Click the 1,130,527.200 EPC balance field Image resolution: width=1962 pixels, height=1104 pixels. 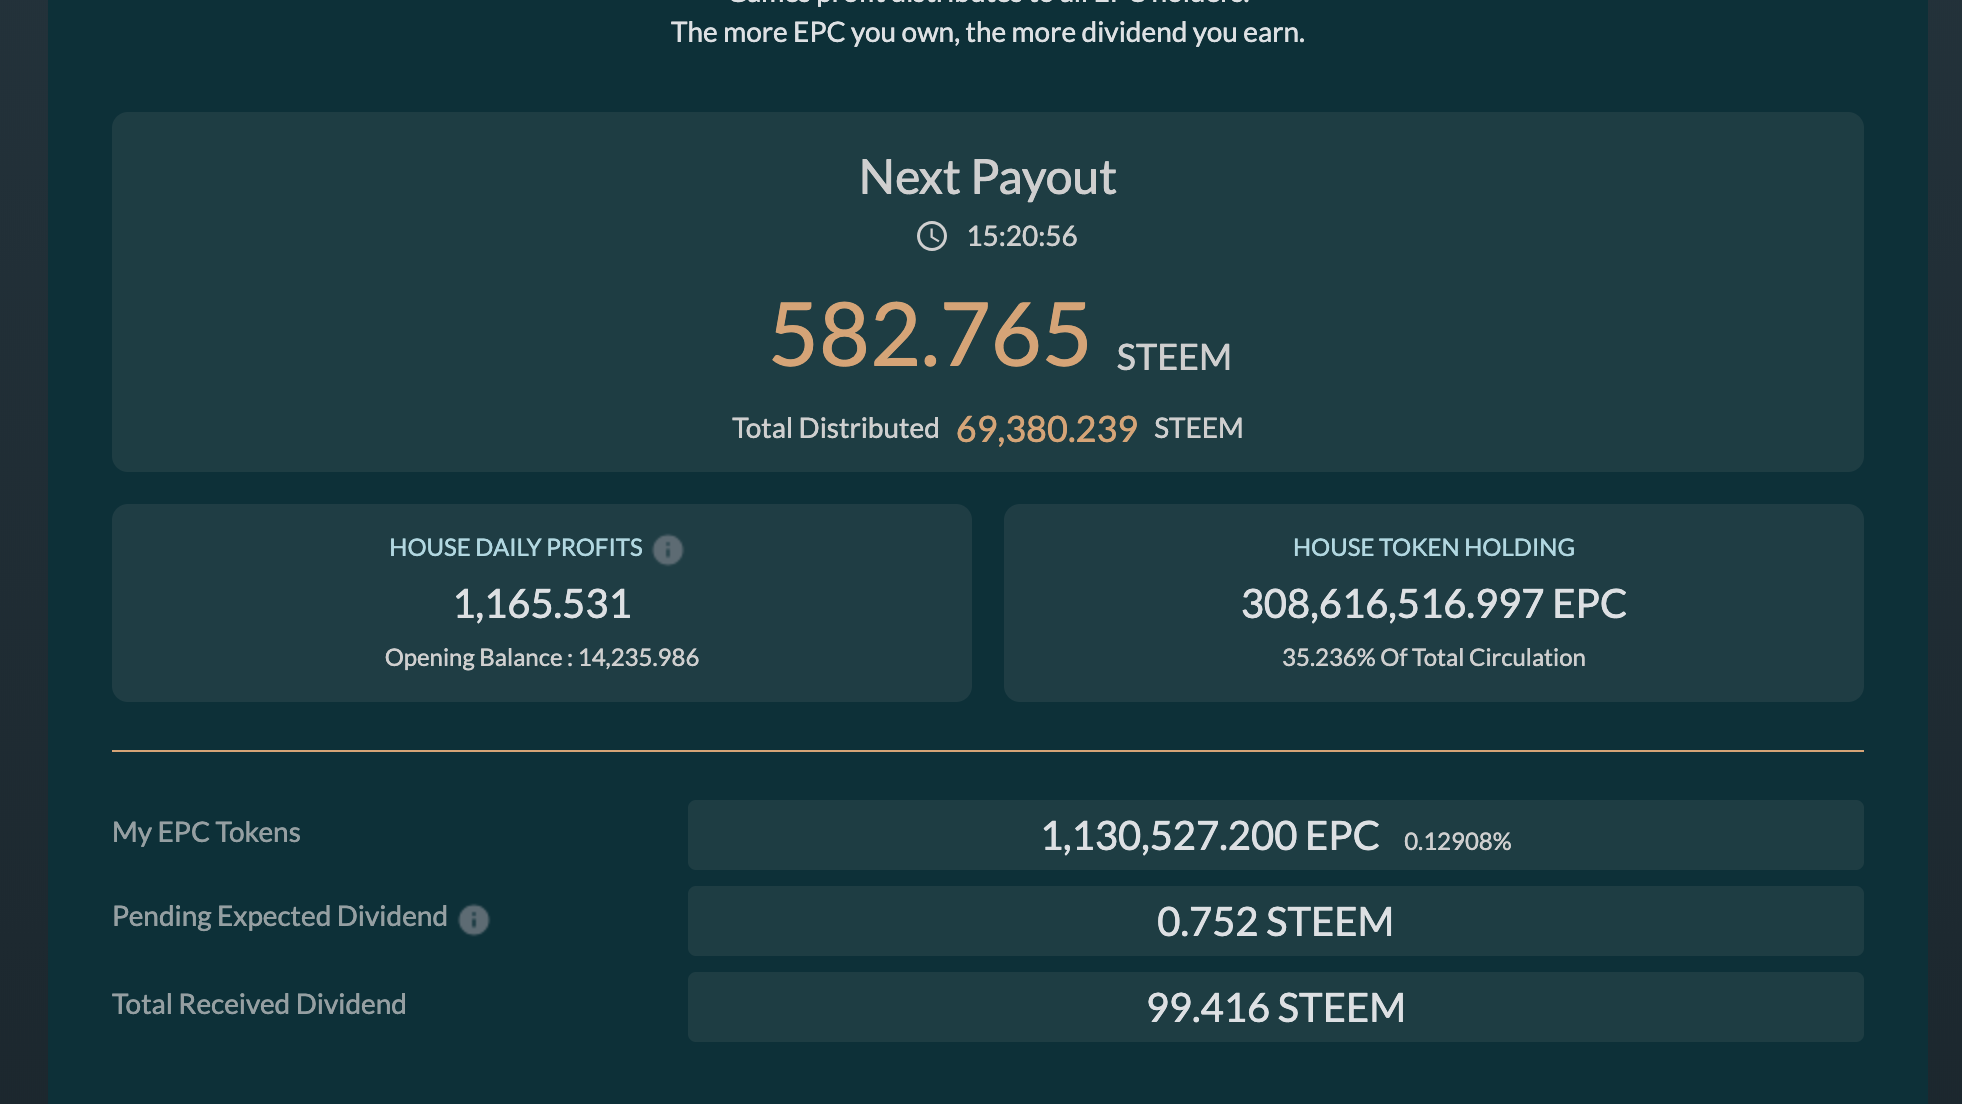click(x=1209, y=836)
